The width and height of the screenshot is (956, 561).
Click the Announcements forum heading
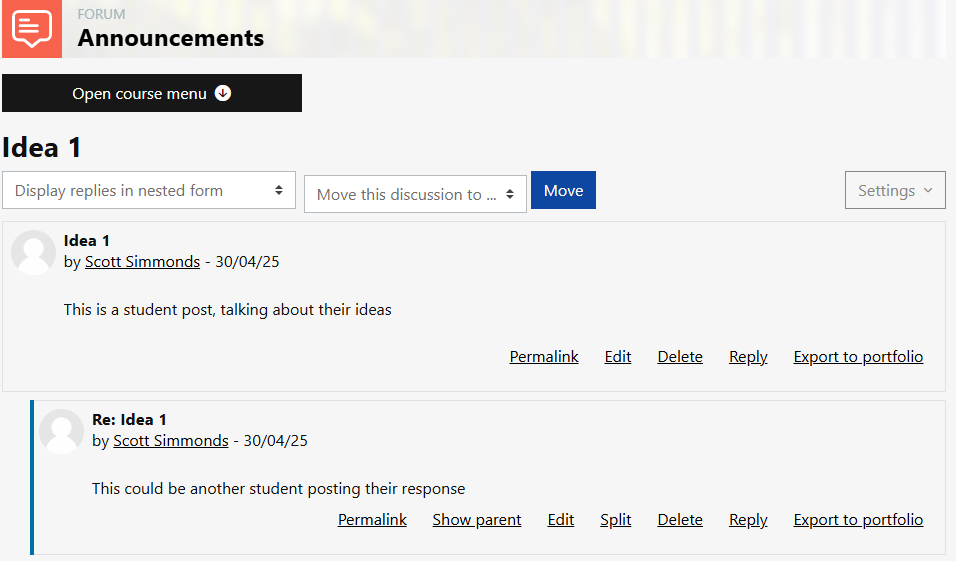point(171,38)
